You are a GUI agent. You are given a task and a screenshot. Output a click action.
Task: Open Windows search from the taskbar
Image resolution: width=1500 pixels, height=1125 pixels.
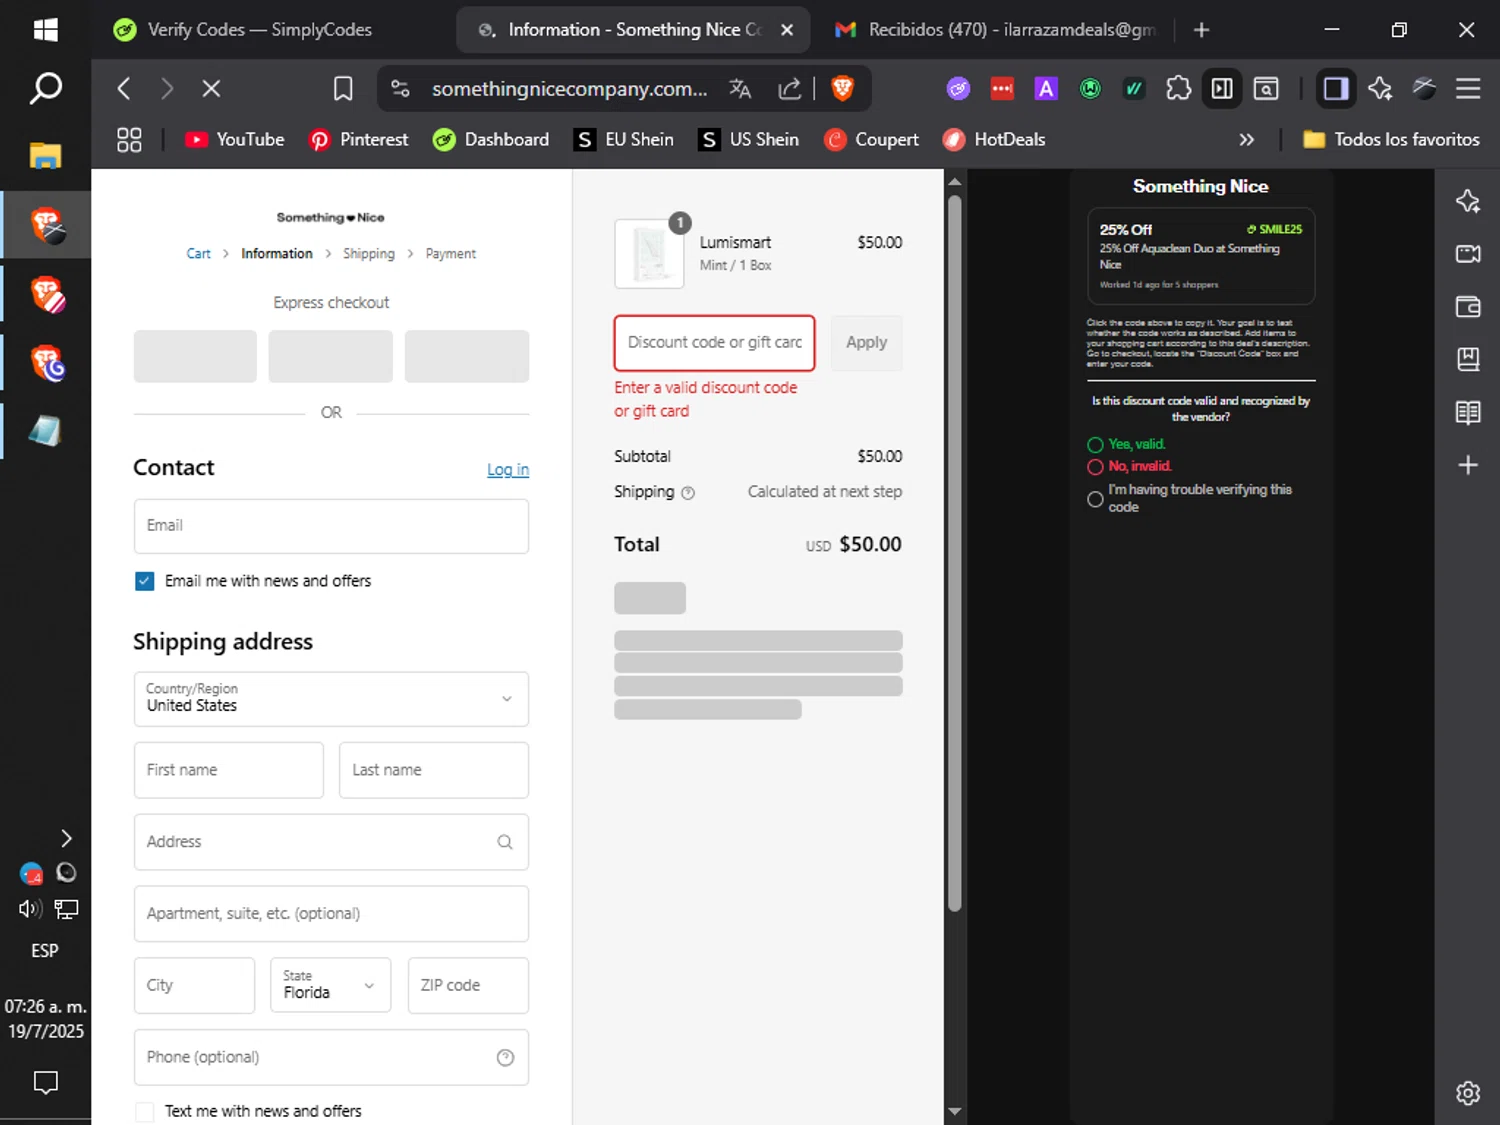[x=45, y=89]
